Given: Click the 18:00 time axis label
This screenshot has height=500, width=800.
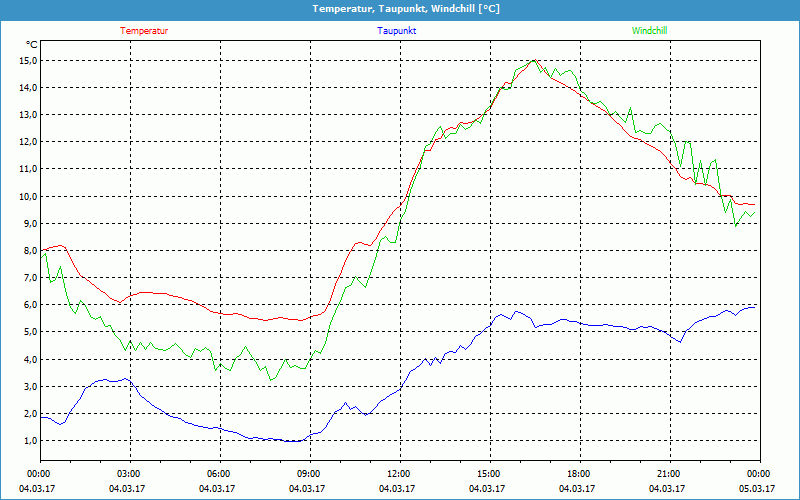Looking at the screenshot, I should tap(580, 474).
